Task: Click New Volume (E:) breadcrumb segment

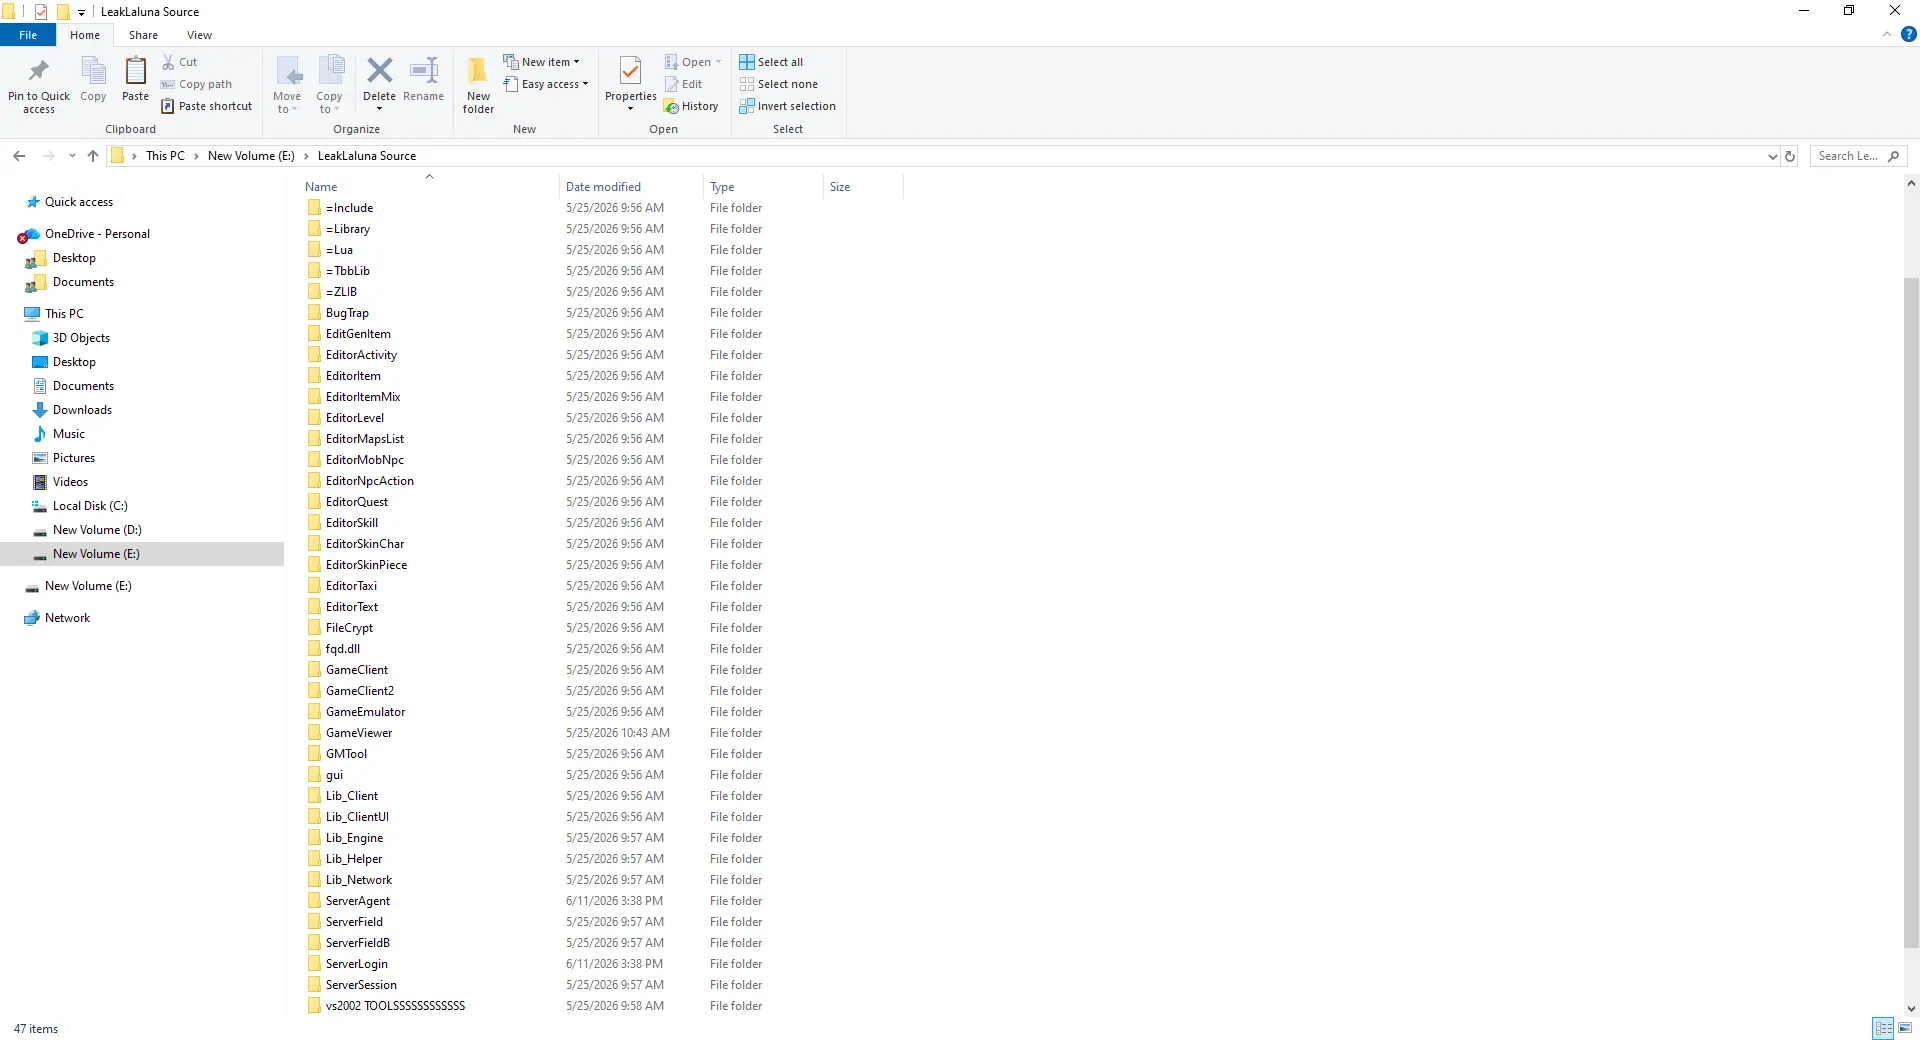Action: (251, 156)
